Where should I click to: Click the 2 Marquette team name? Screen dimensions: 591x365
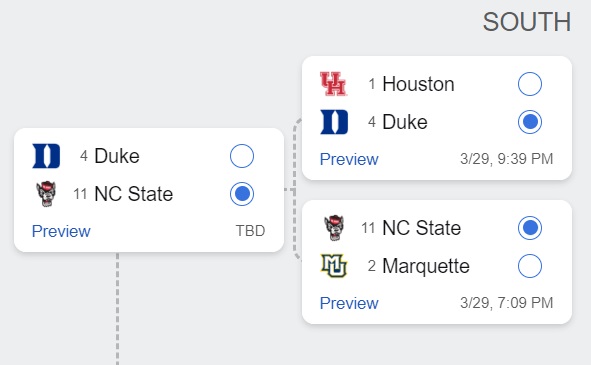click(x=419, y=266)
